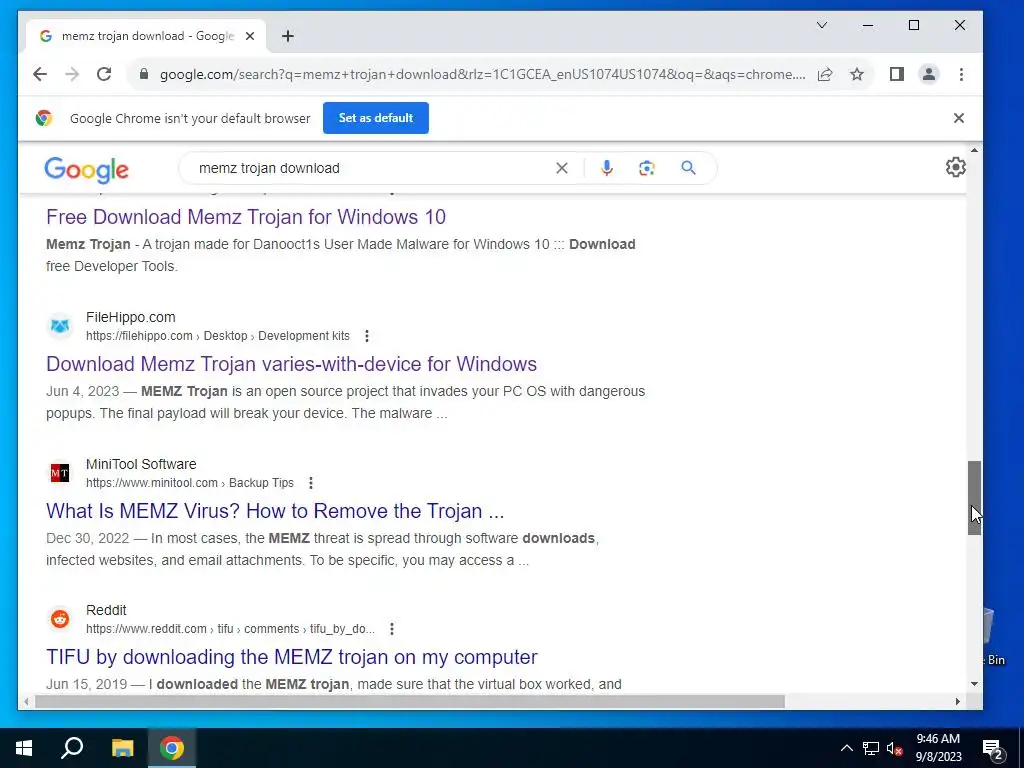Select the memz trojan download tab
The image size is (1024, 768).
pos(145,36)
